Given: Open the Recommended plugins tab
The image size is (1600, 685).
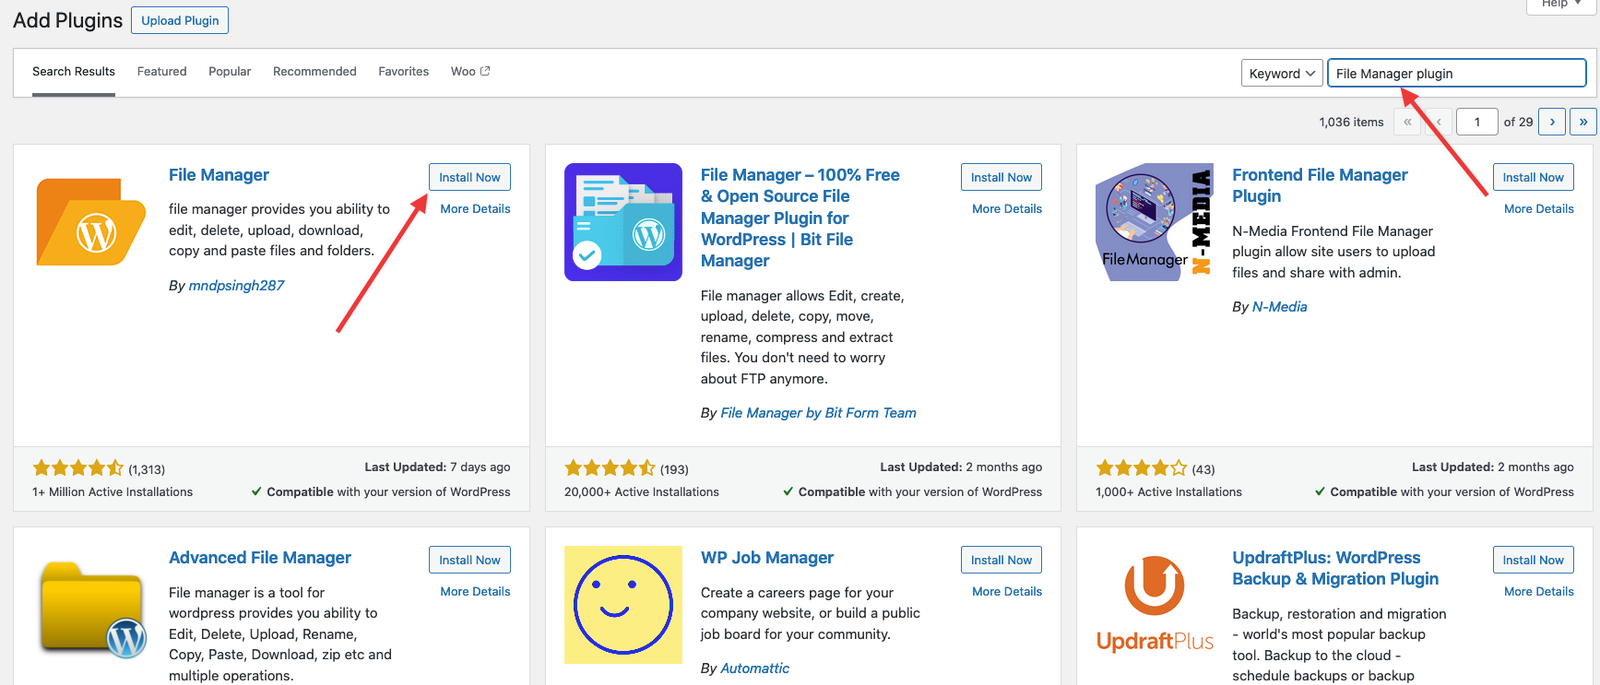Looking at the screenshot, I should 315,72.
